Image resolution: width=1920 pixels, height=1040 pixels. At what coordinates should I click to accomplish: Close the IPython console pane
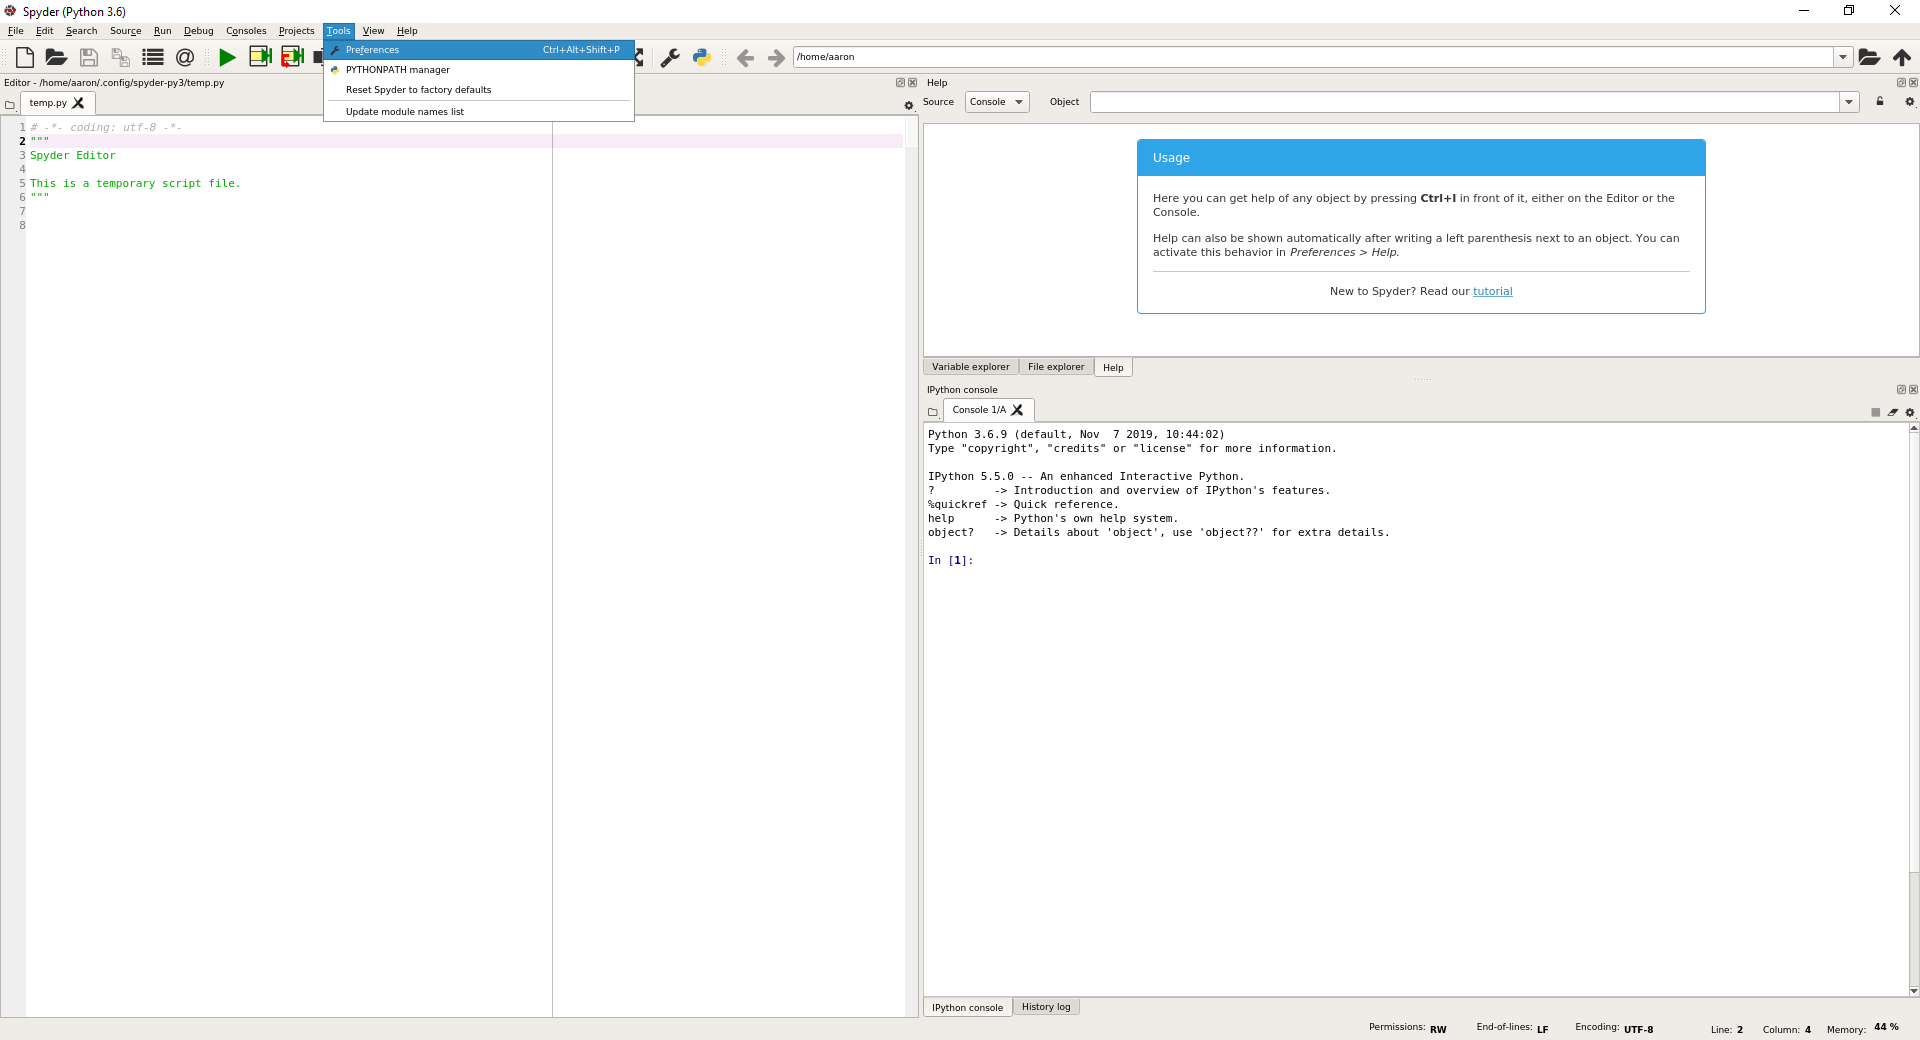tap(1913, 390)
